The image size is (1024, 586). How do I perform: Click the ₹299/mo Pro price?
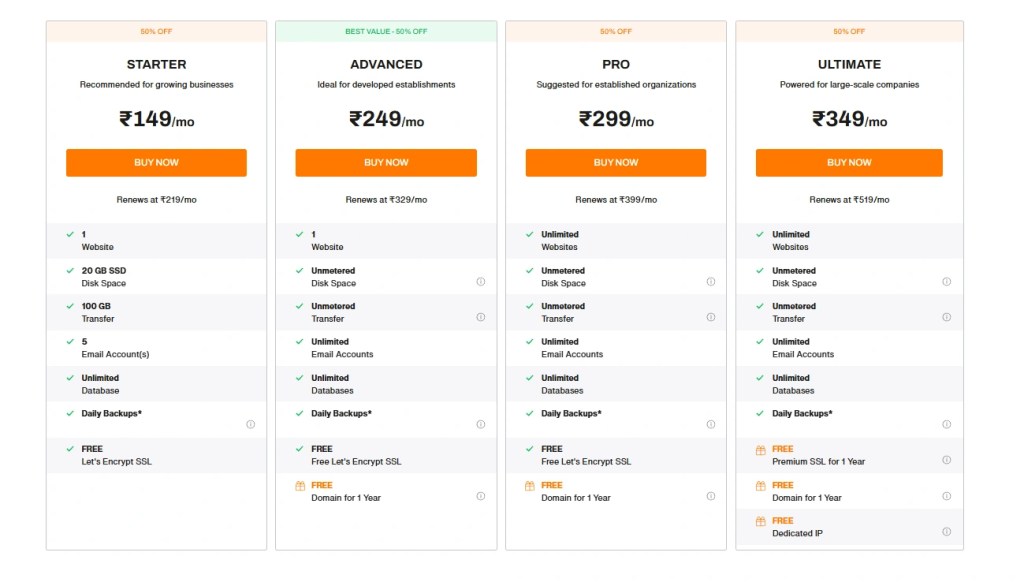pos(616,119)
